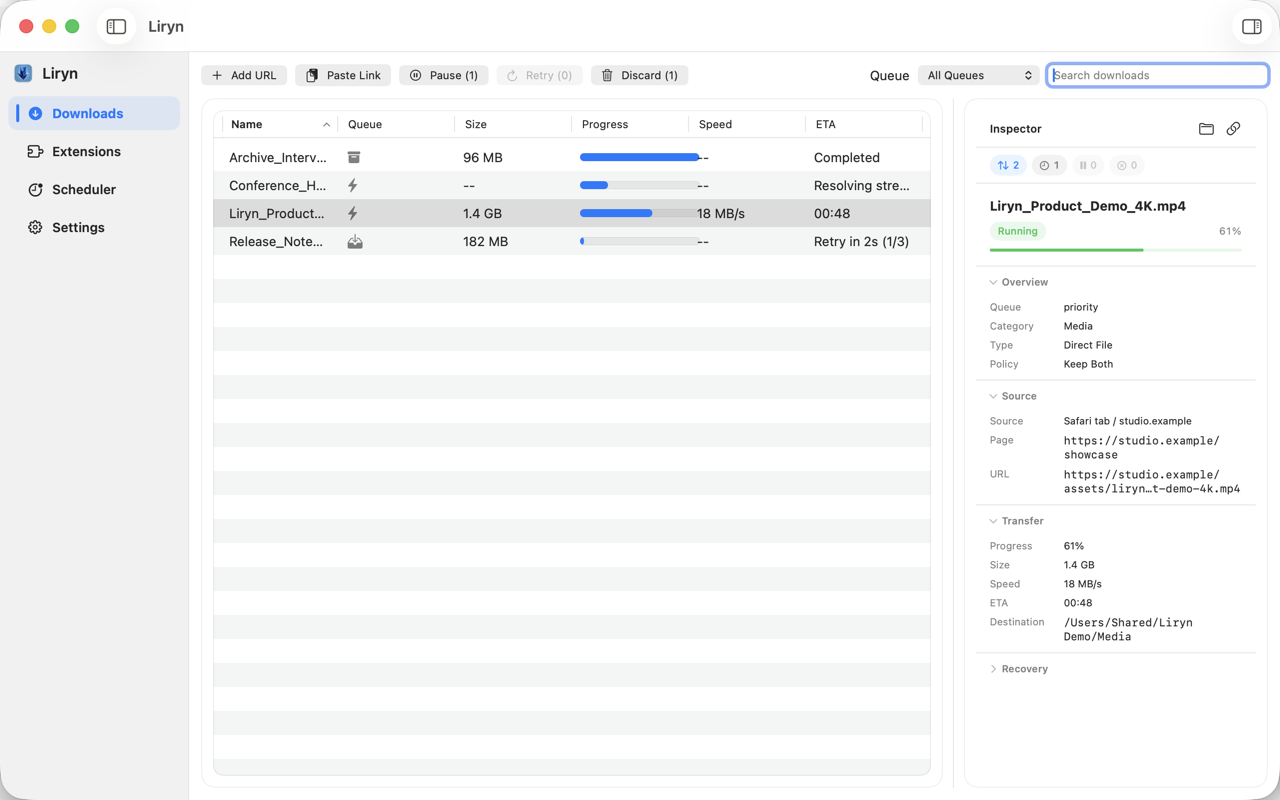Click lightning queue icon in Conference_H row
Viewport: 1280px width, 800px height.
click(x=353, y=185)
